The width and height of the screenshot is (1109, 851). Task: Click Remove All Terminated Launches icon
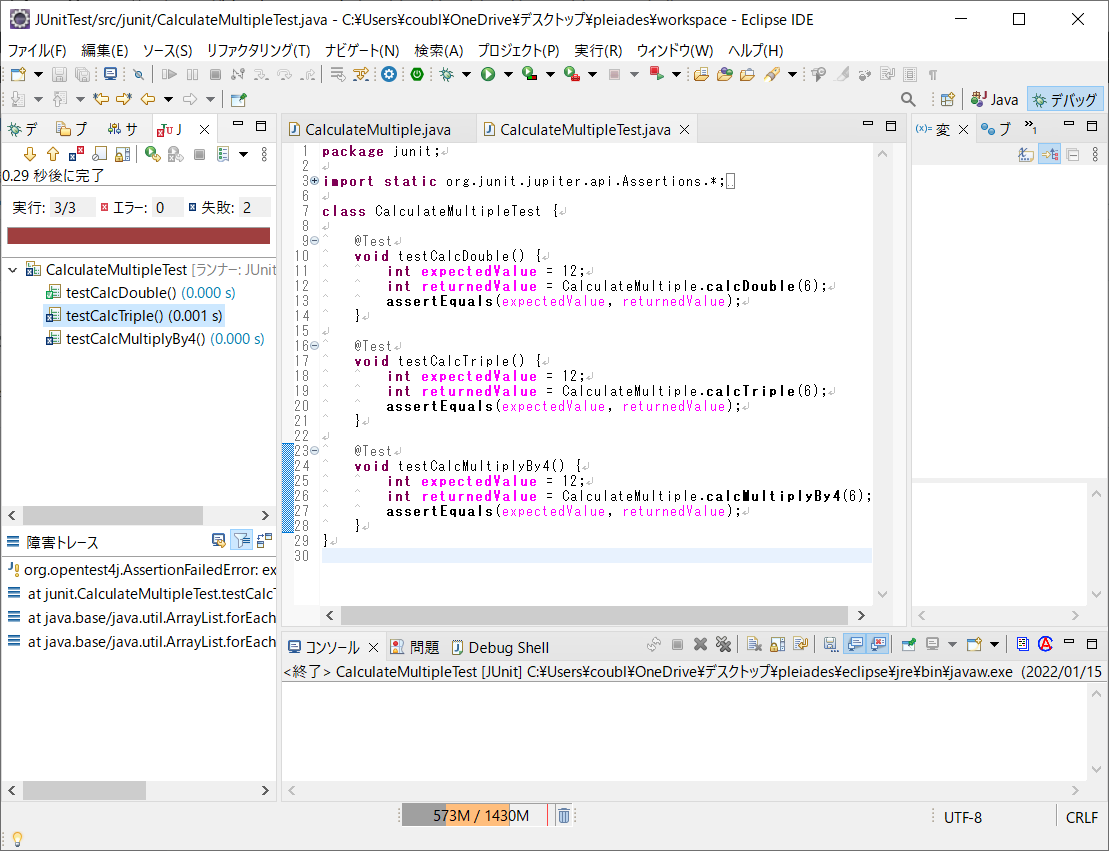point(723,644)
